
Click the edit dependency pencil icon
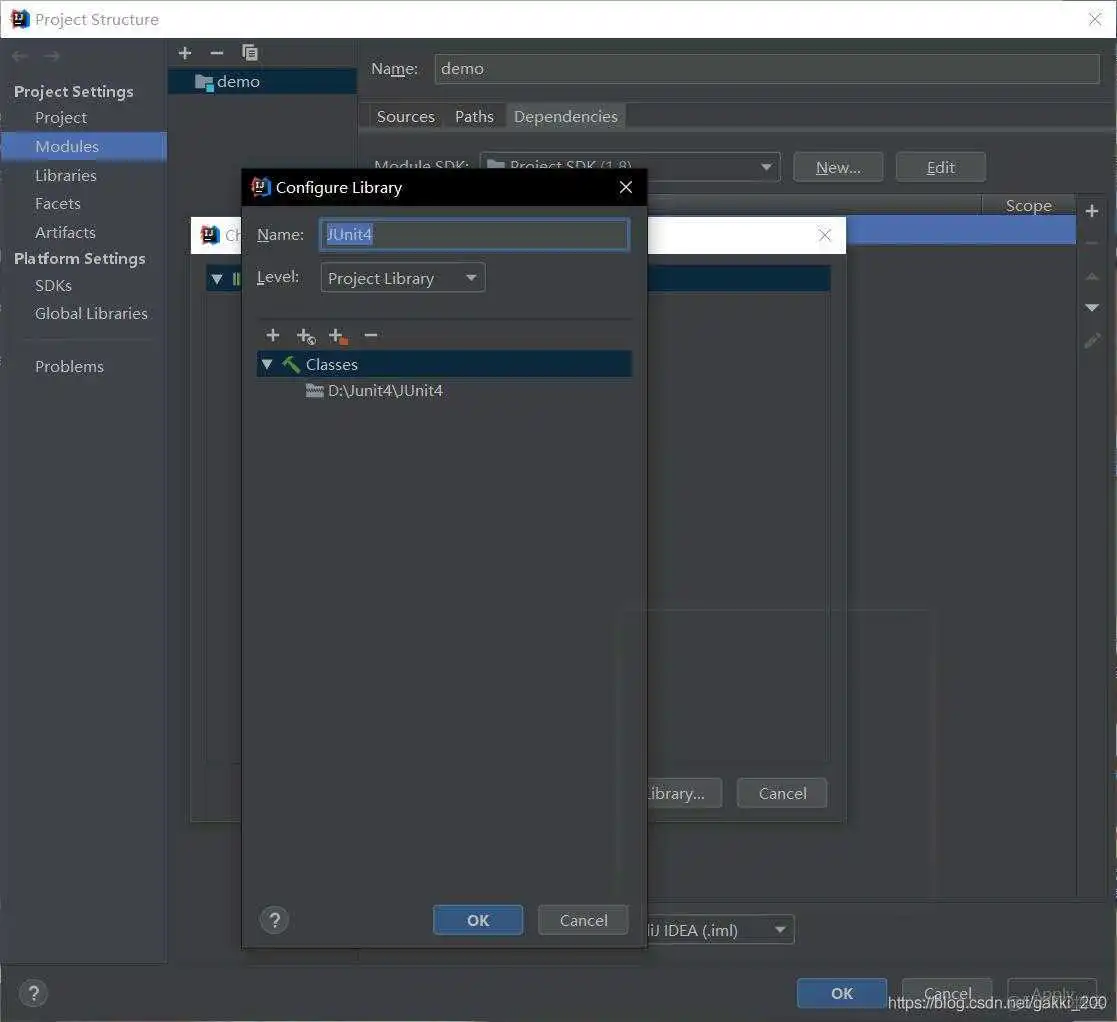tap(1092, 340)
